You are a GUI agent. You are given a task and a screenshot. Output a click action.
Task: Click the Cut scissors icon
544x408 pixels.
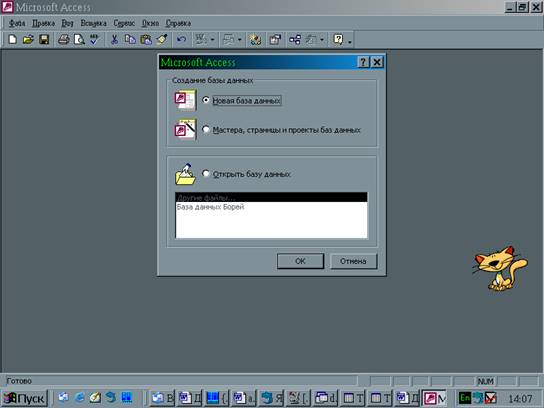(x=114, y=40)
